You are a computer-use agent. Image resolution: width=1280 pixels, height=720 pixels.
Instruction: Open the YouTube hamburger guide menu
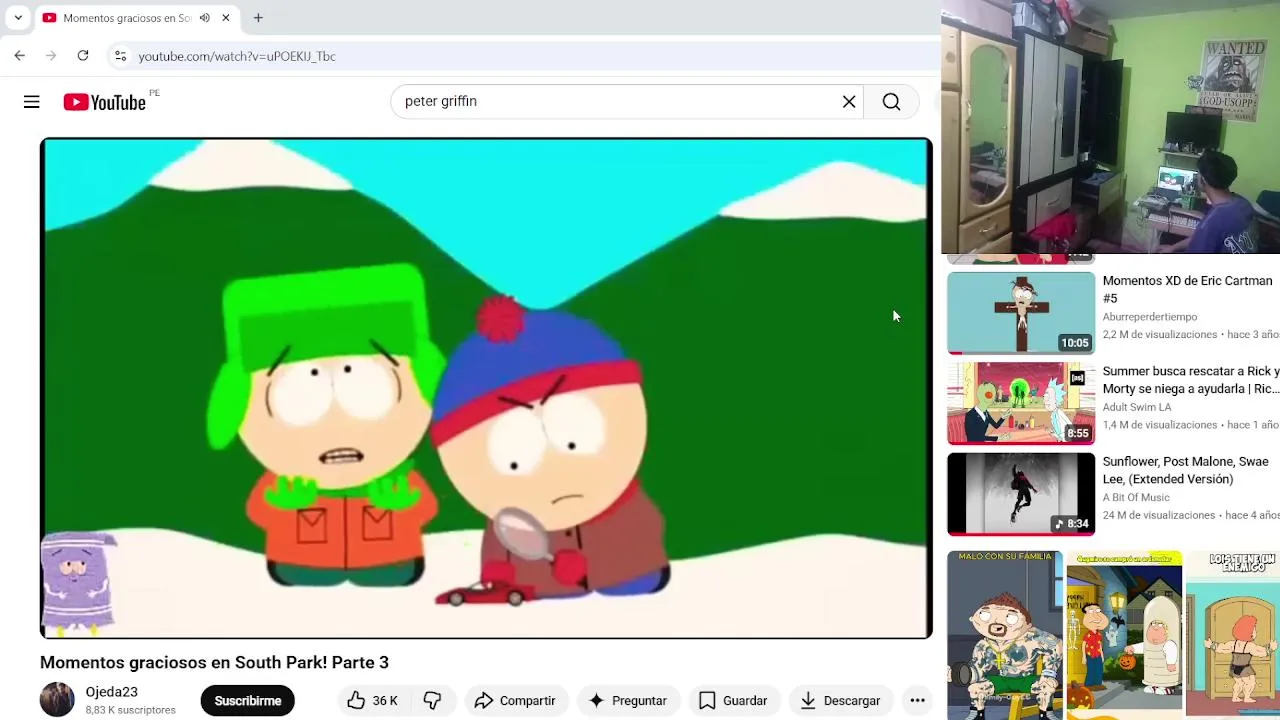[x=32, y=102]
